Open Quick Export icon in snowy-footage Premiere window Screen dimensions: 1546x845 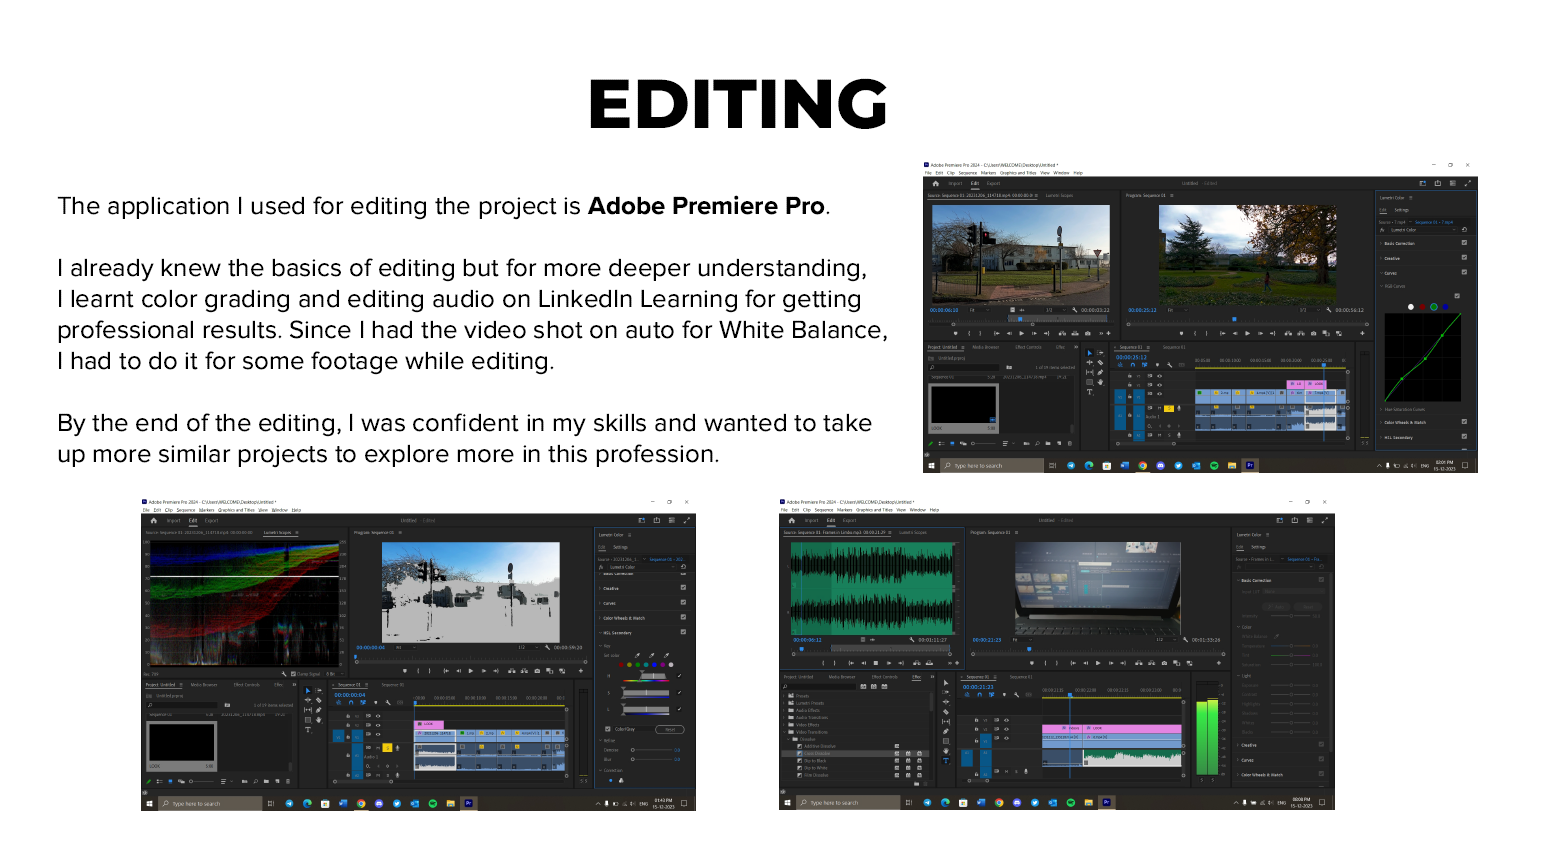[657, 520]
